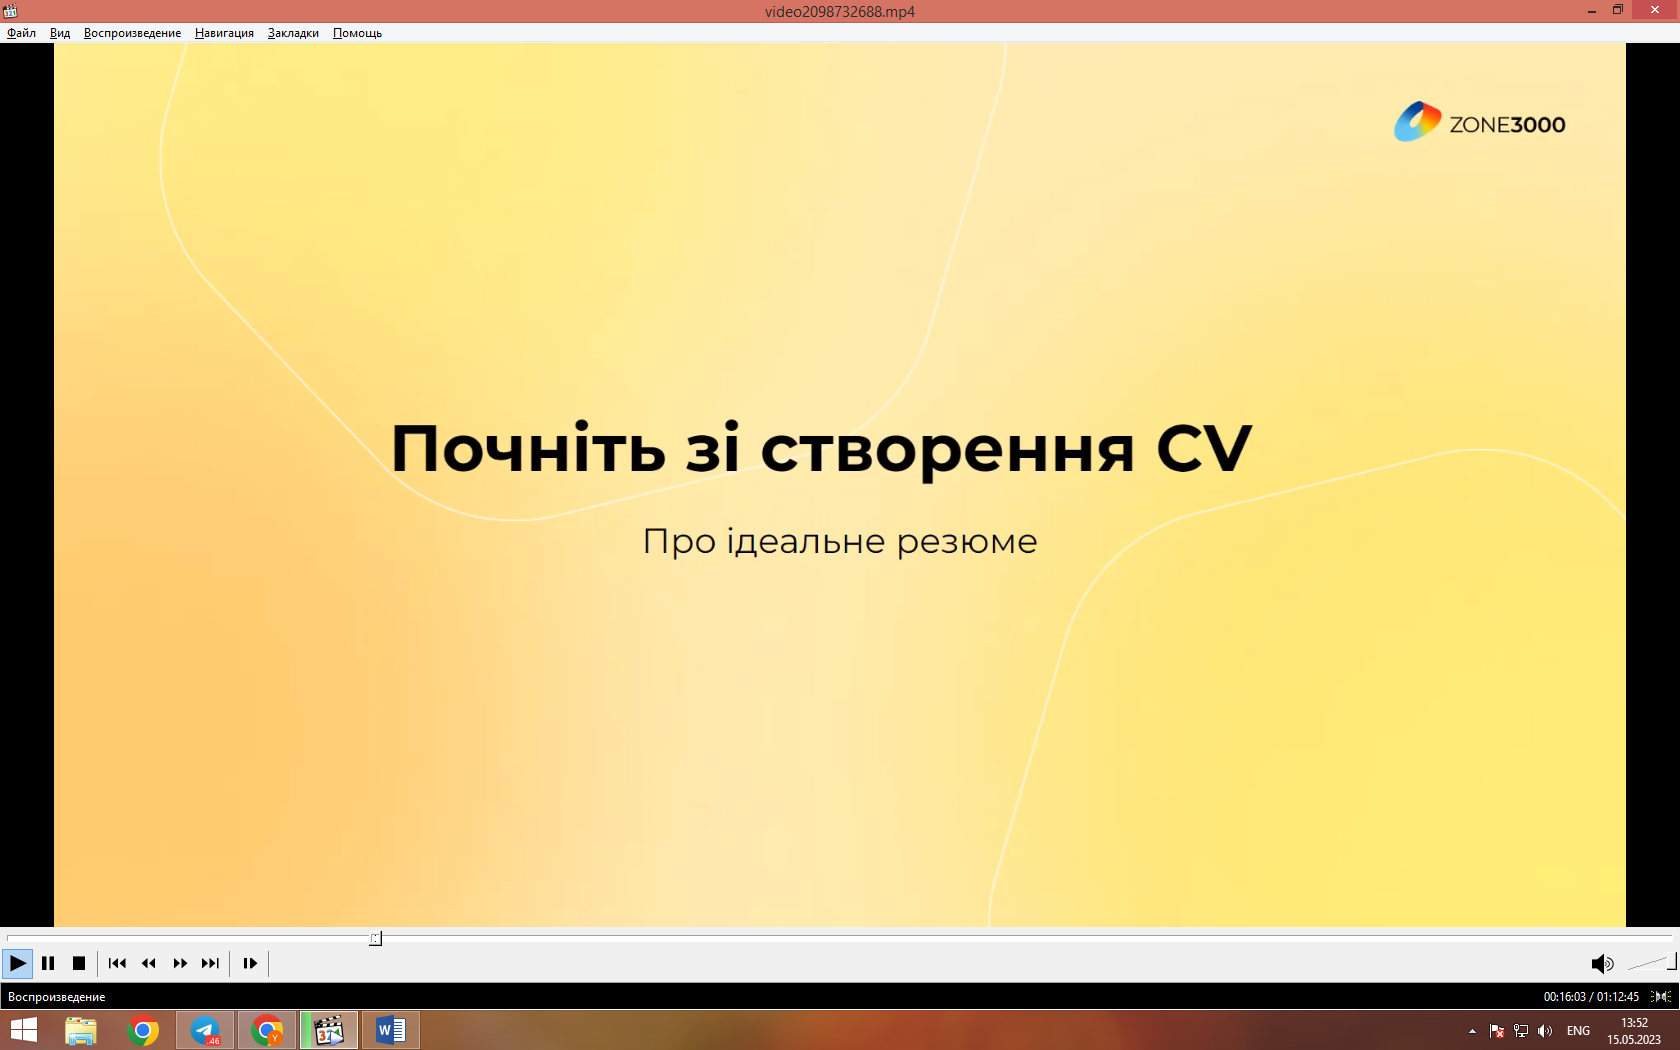1680x1050 pixels.
Task: Pause the video playback
Action: click(x=48, y=963)
